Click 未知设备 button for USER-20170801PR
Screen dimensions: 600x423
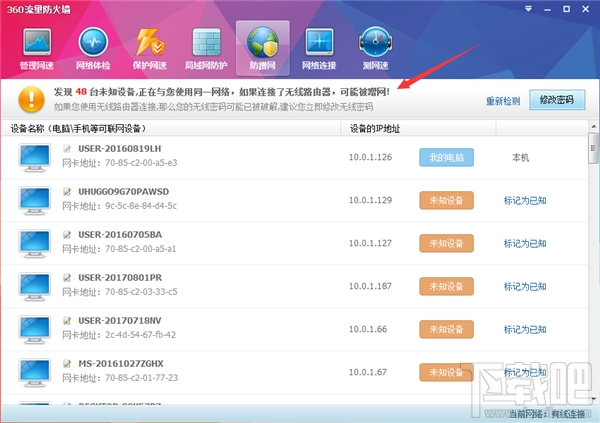[x=447, y=286]
